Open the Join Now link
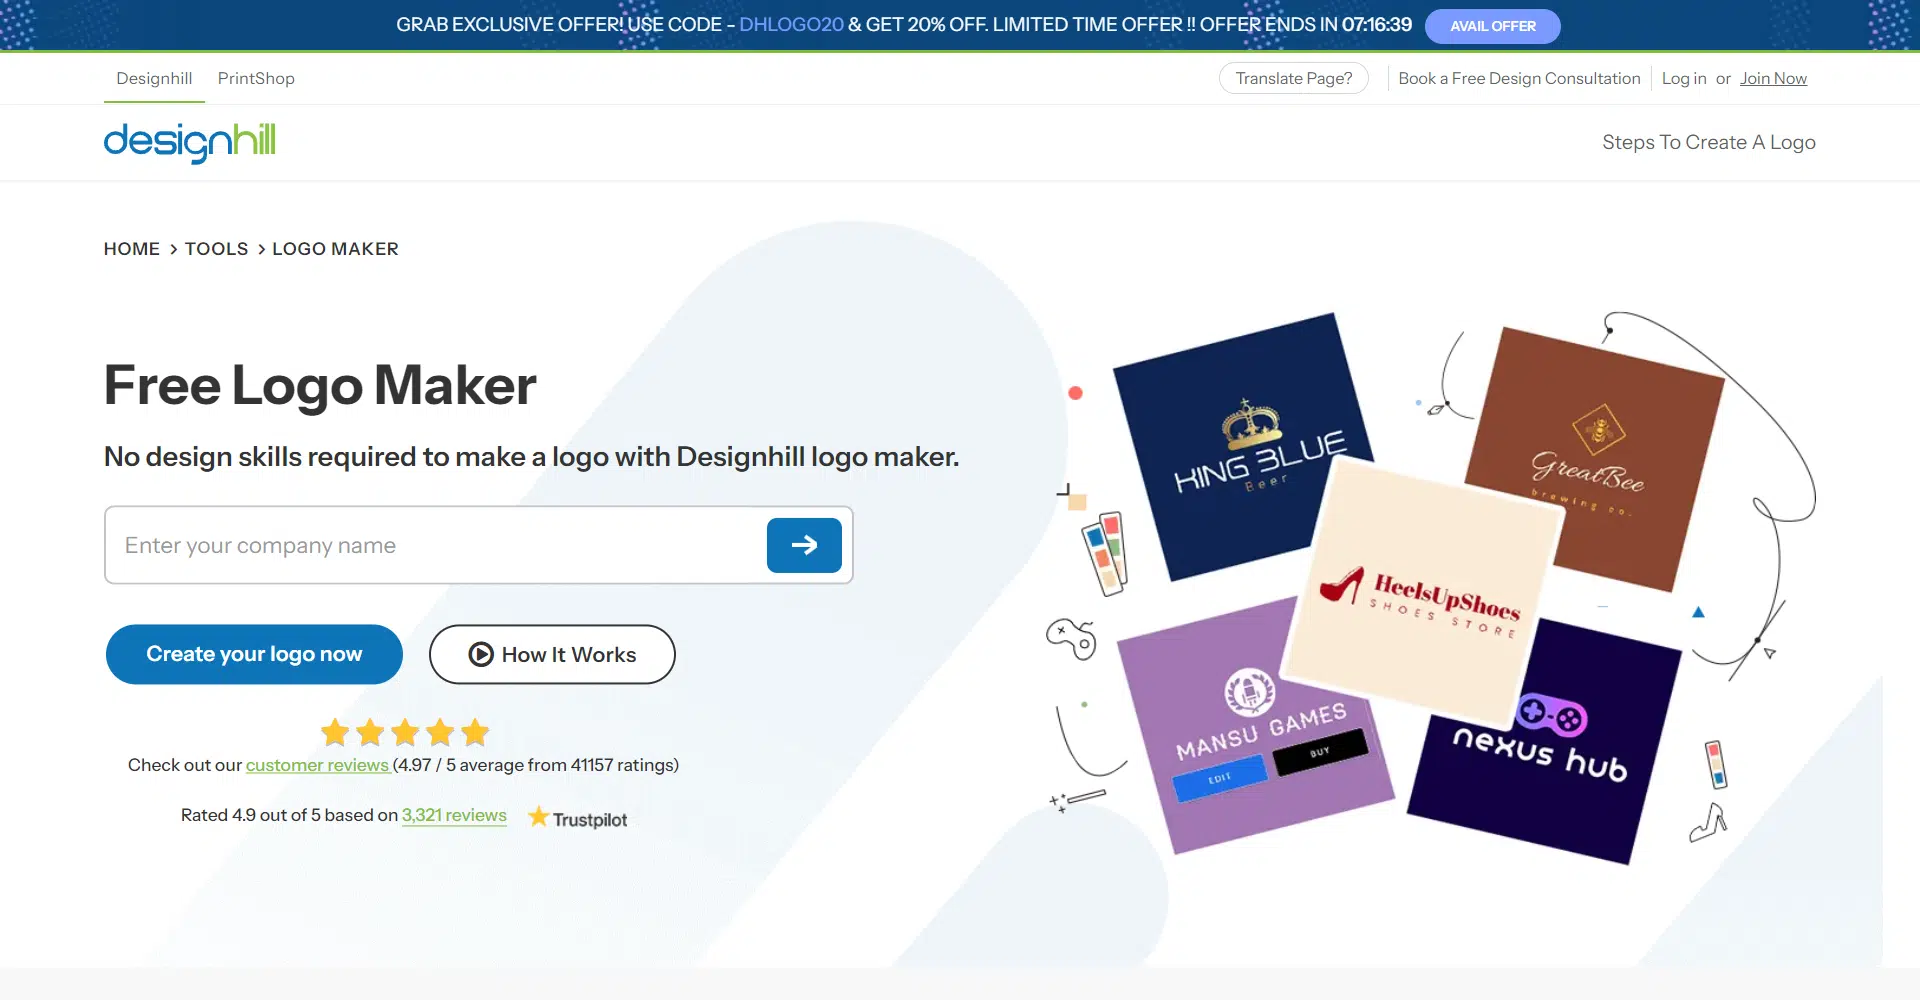The width and height of the screenshot is (1920, 1000). 1773,78
